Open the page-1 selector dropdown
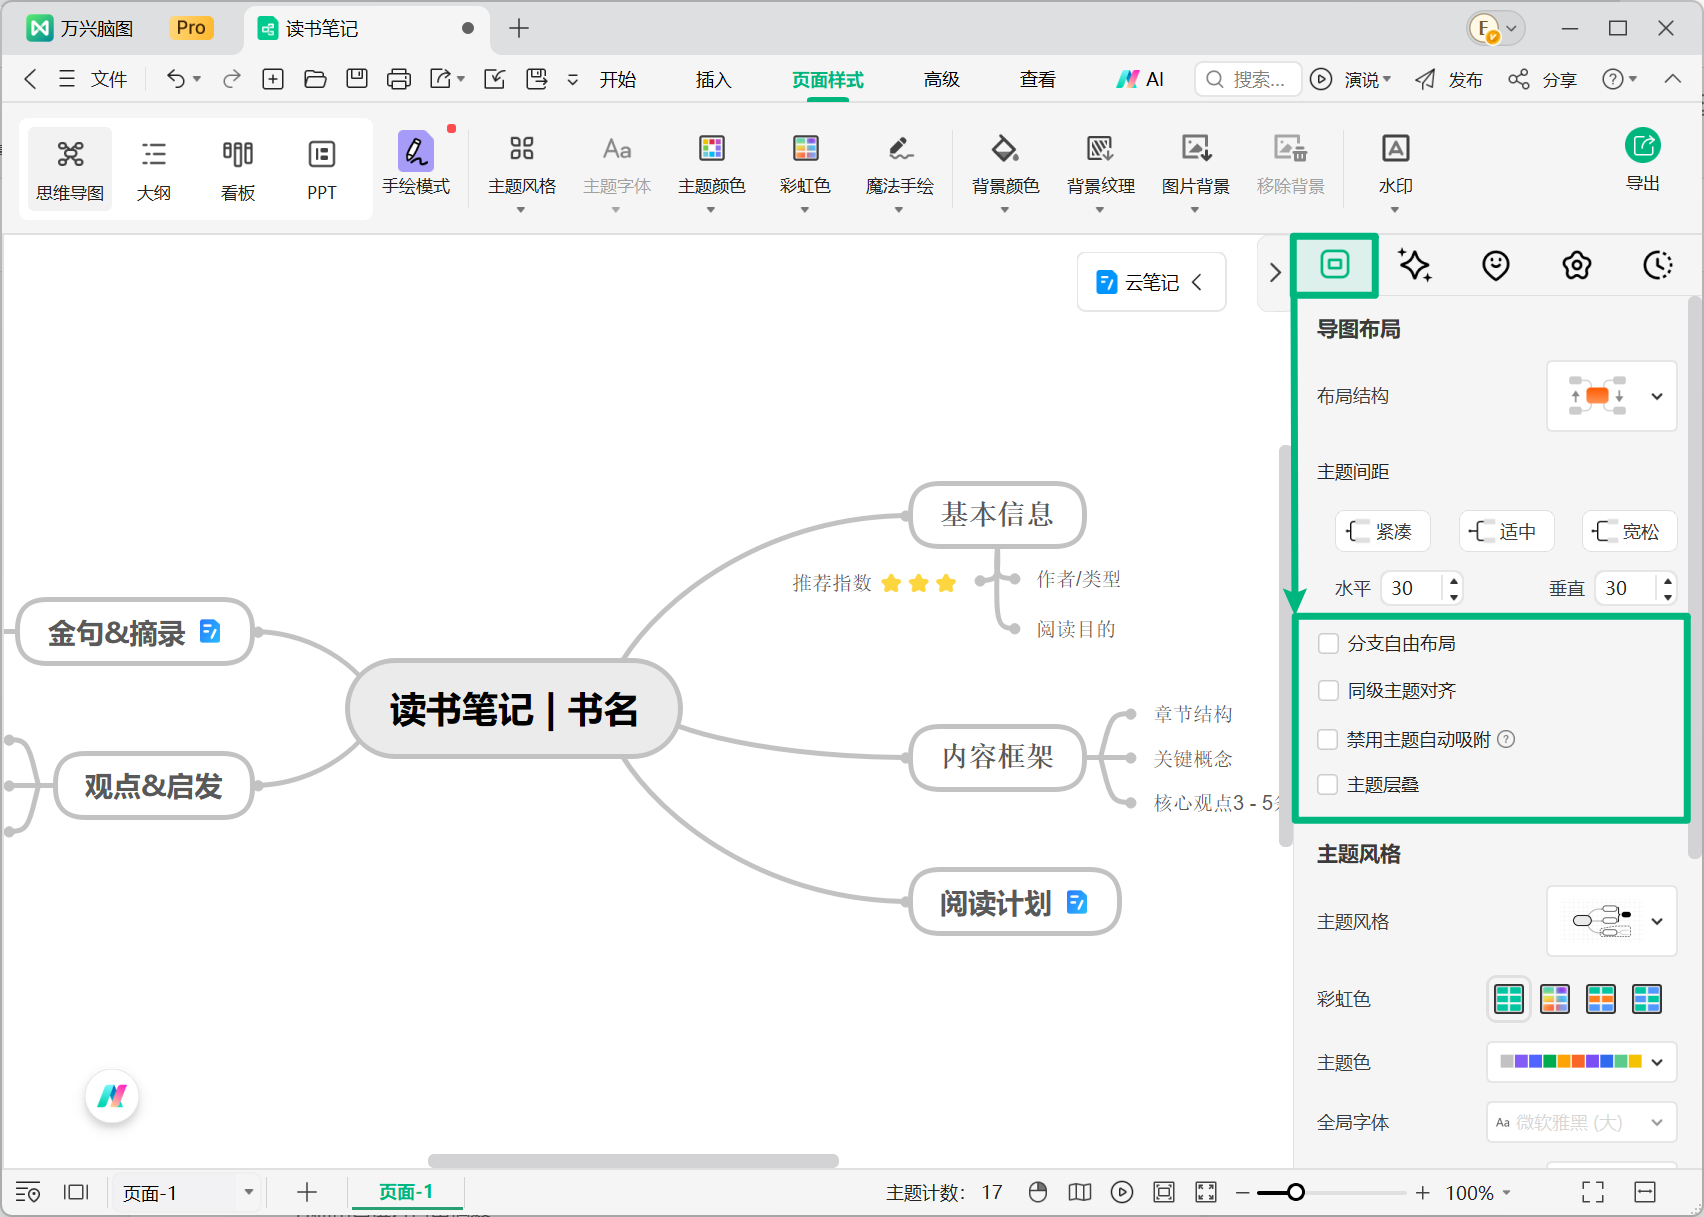Viewport: 1704px width, 1217px height. [x=187, y=1192]
